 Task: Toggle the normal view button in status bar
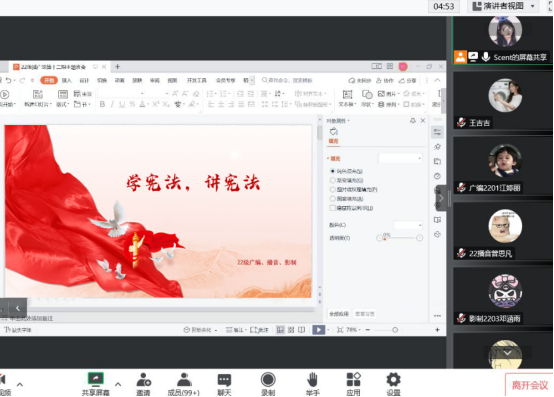pos(280,330)
